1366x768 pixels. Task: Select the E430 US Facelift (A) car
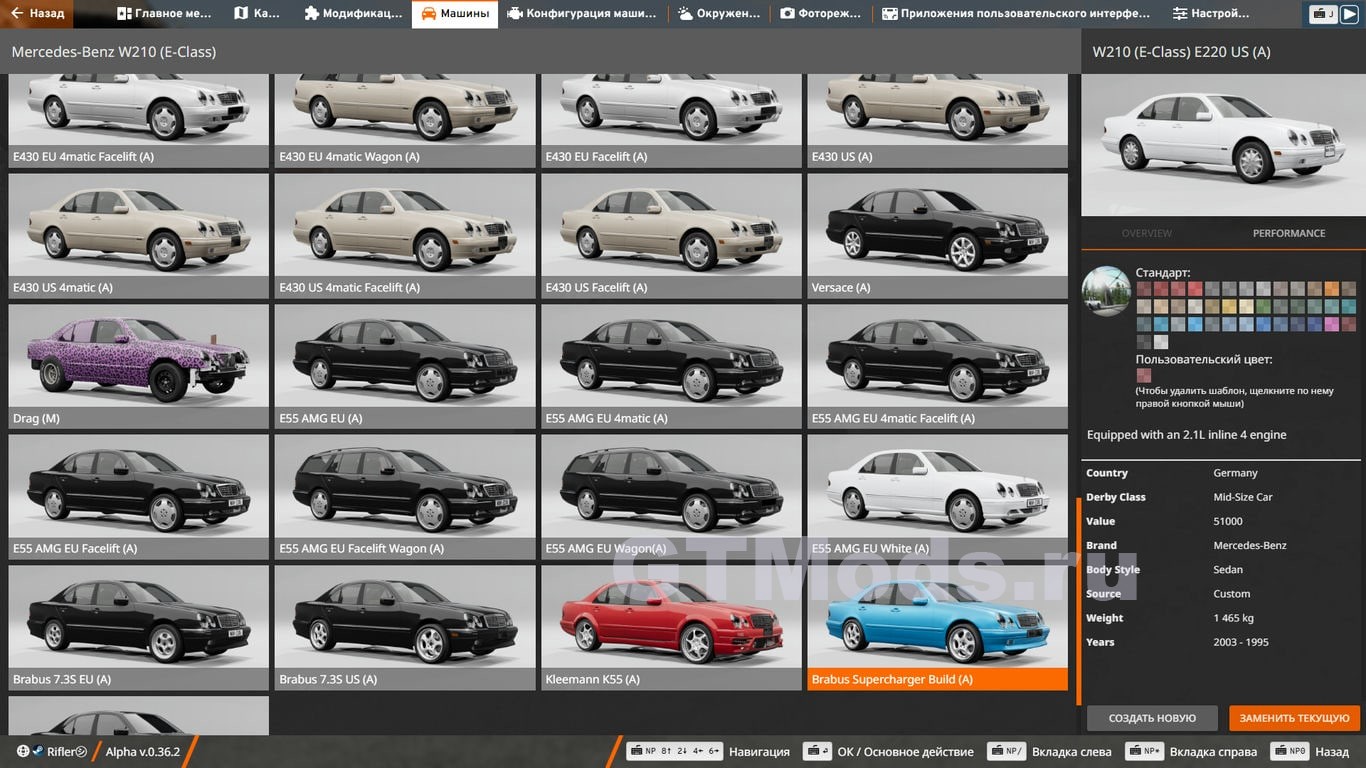click(x=671, y=236)
